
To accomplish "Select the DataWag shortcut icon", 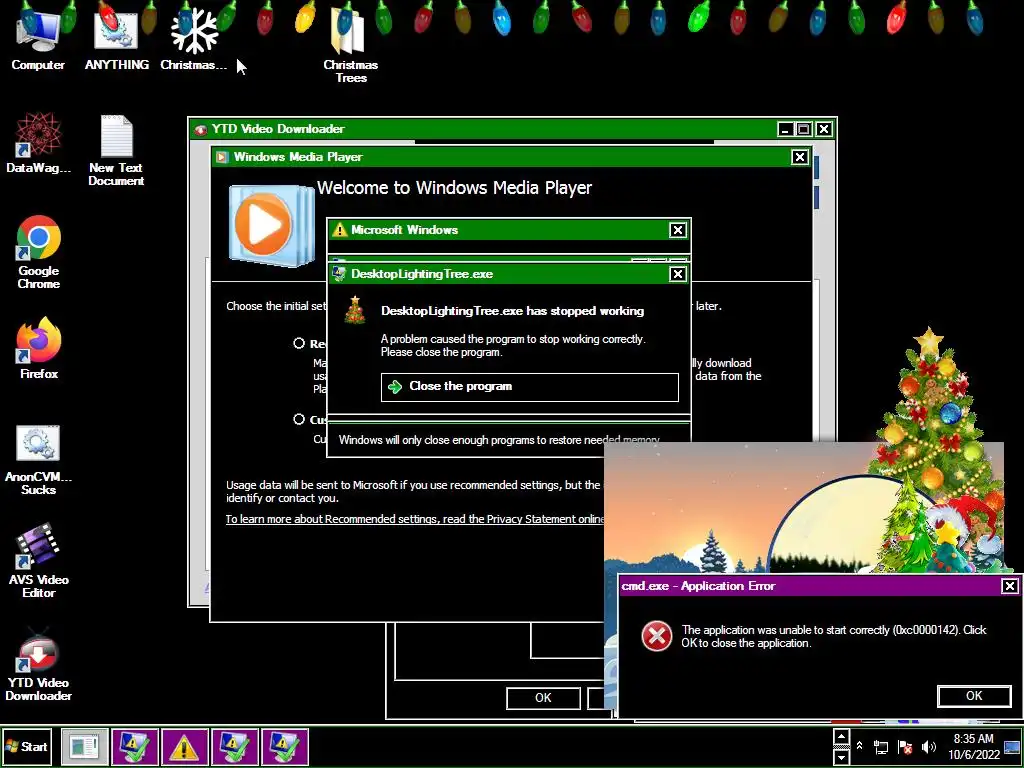I will coord(39,144).
